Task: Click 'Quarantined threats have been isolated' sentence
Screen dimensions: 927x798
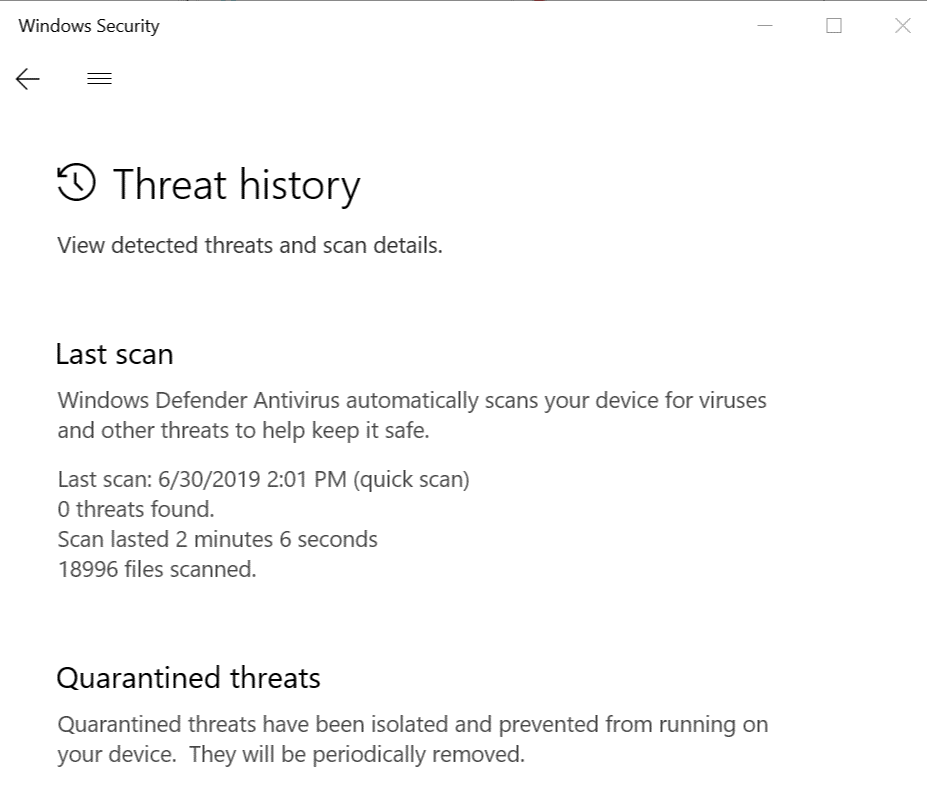Action: pyautogui.click(x=412, y=724)
